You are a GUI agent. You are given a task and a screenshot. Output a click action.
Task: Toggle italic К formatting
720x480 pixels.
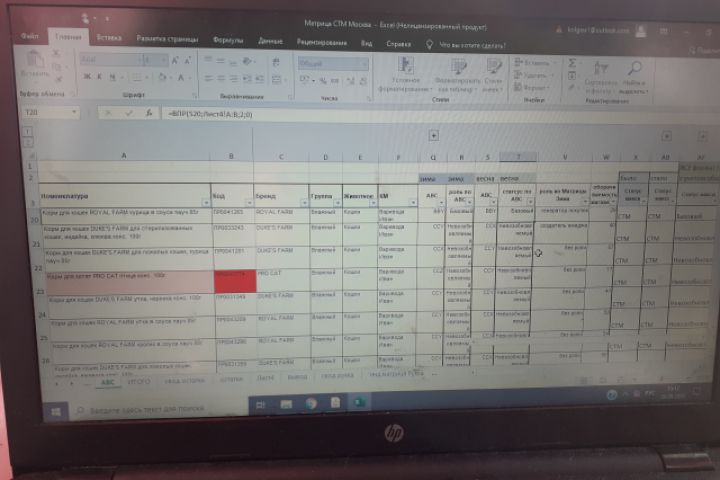click(99, 77)
